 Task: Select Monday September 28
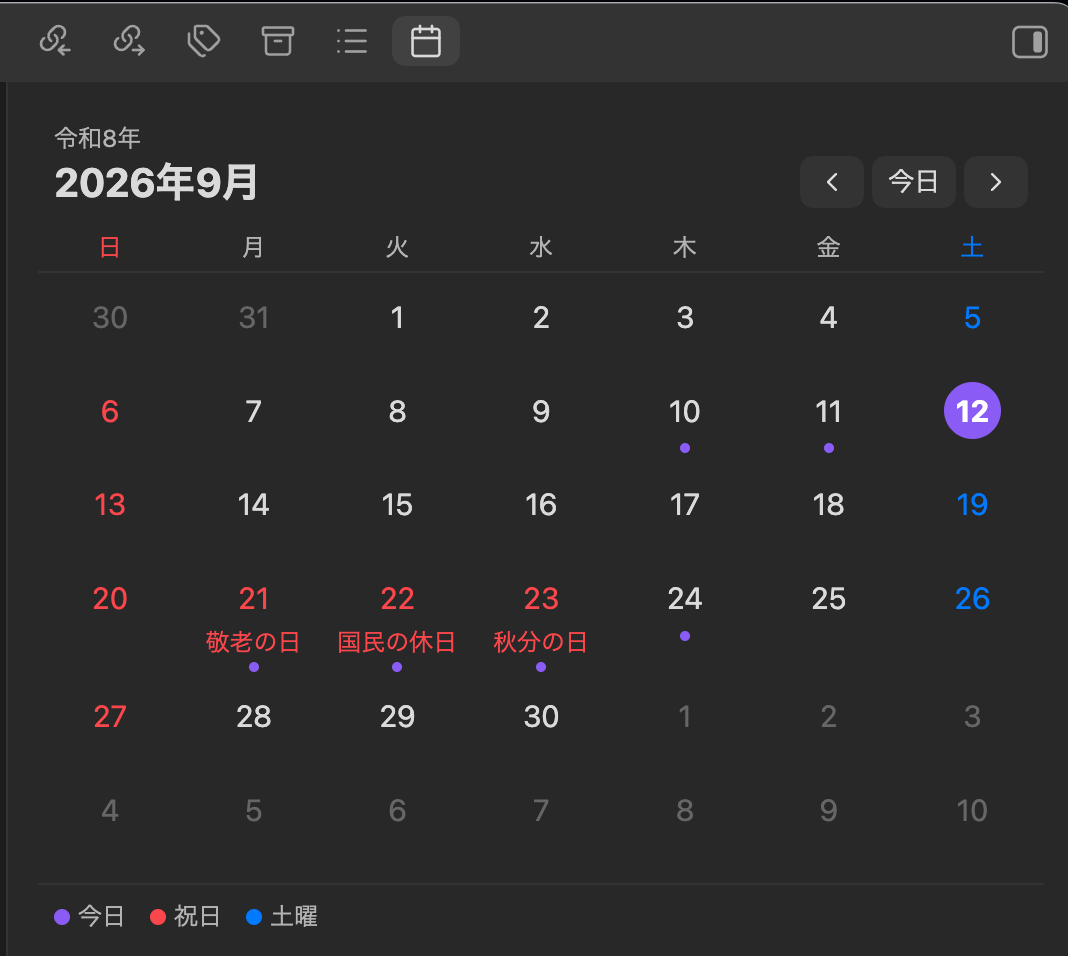[x=253, y=716]
